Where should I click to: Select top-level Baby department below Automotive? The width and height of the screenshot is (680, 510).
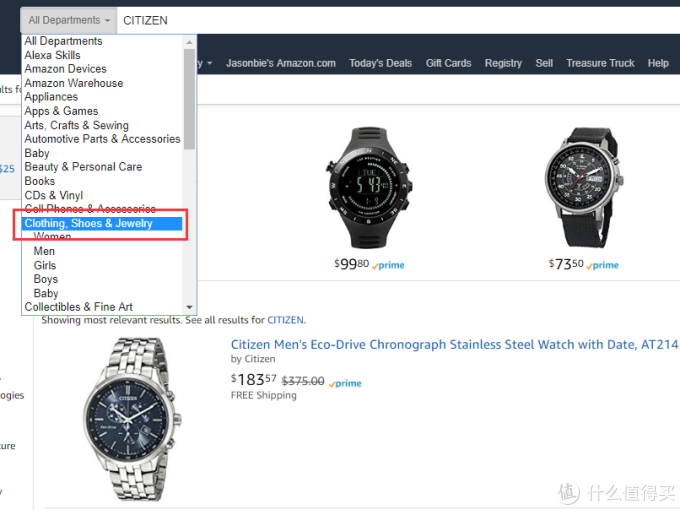click(37, 153)
